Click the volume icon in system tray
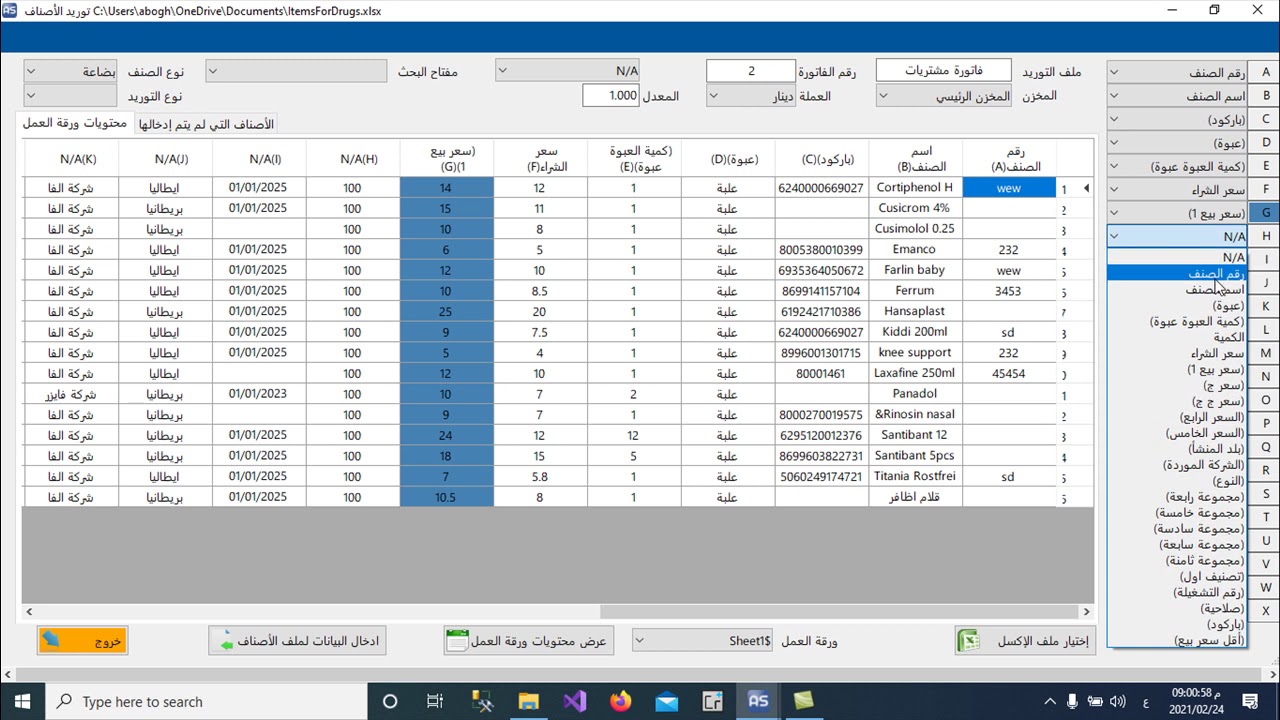Image resolution: width=1280 pixels, height=720 pixels. click(x=1120, y=701)
